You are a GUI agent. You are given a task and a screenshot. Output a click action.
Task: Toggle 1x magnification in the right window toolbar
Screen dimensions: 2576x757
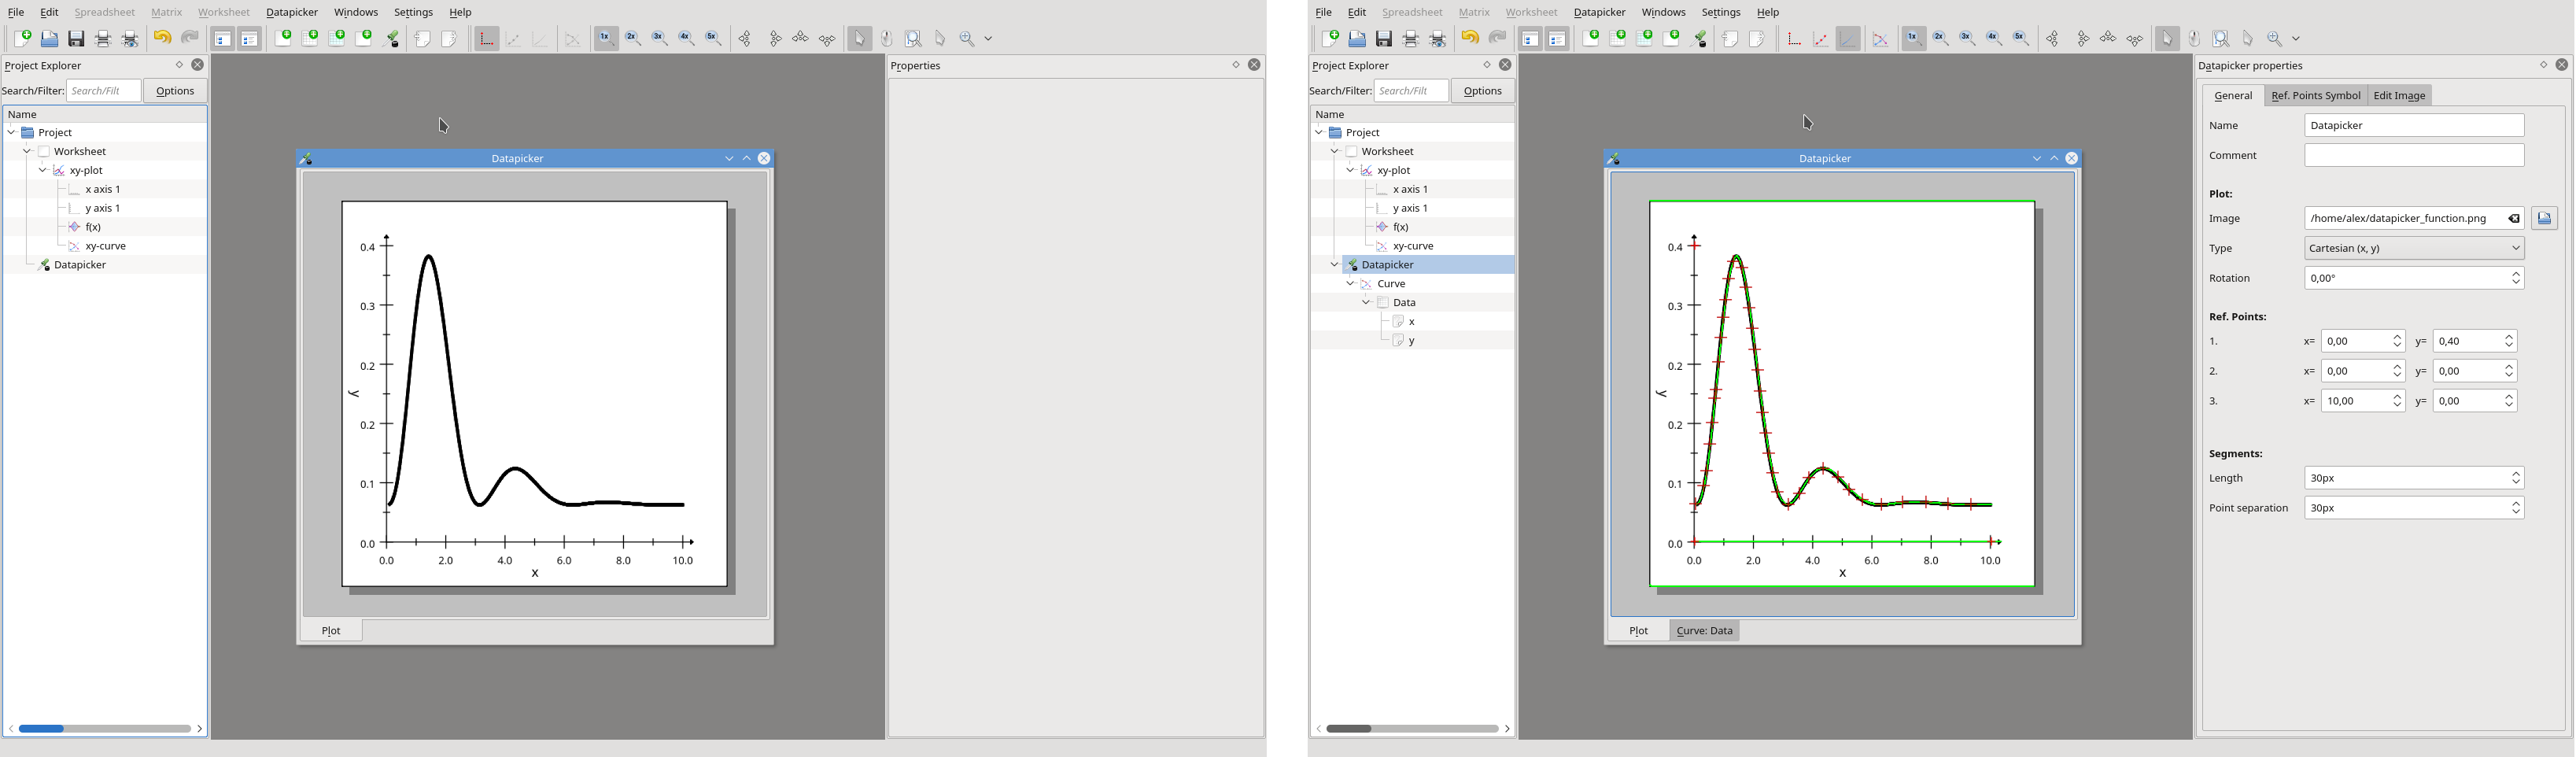coord(1913,39)
